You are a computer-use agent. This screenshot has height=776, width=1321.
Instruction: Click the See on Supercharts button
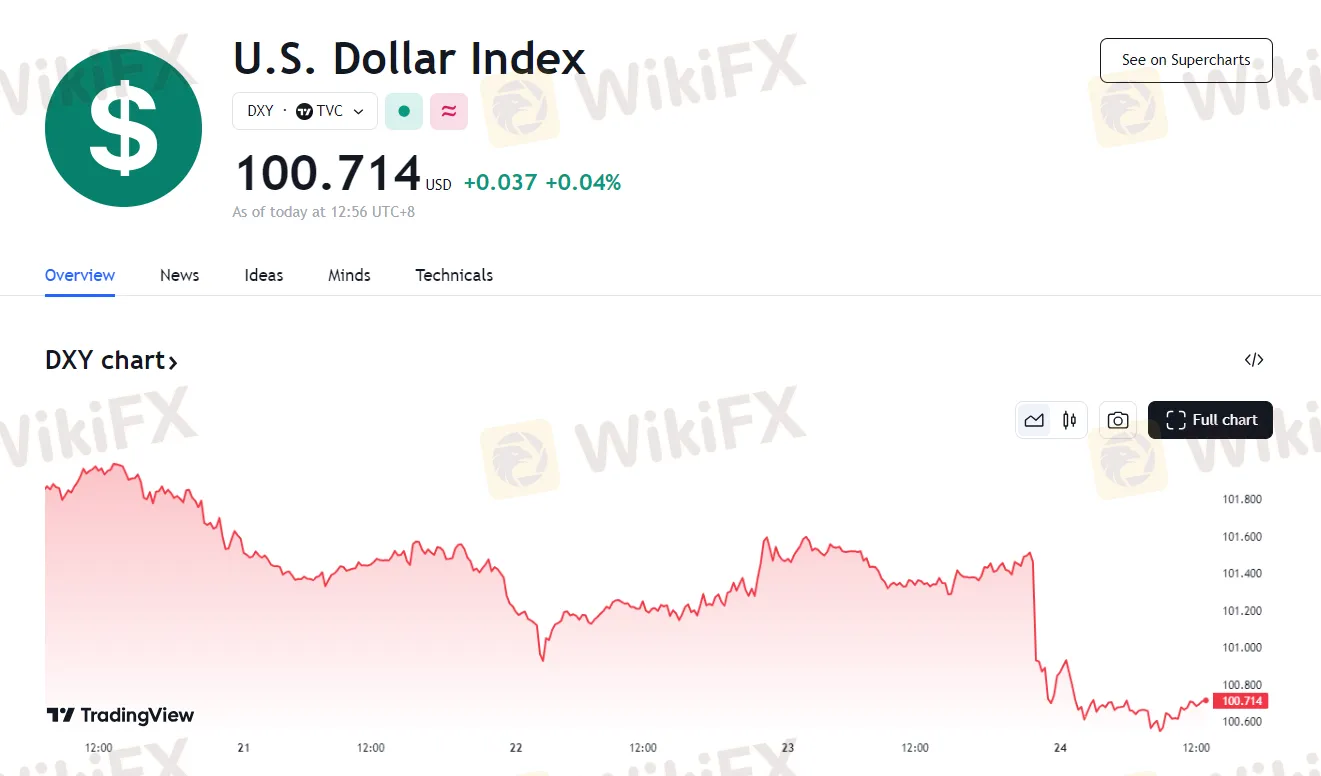click(1186, 60)
